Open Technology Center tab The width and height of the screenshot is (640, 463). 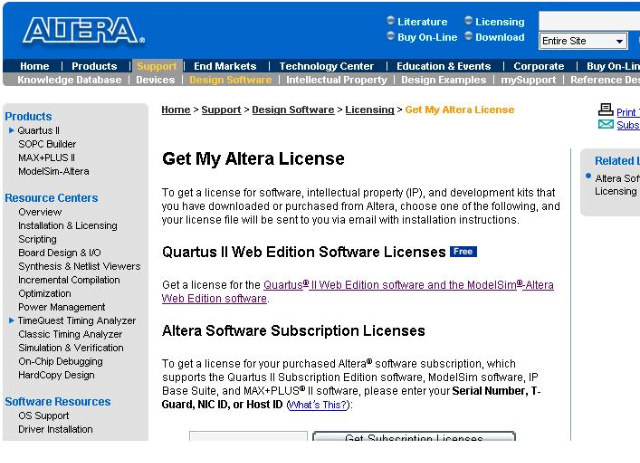click(327, 66)
